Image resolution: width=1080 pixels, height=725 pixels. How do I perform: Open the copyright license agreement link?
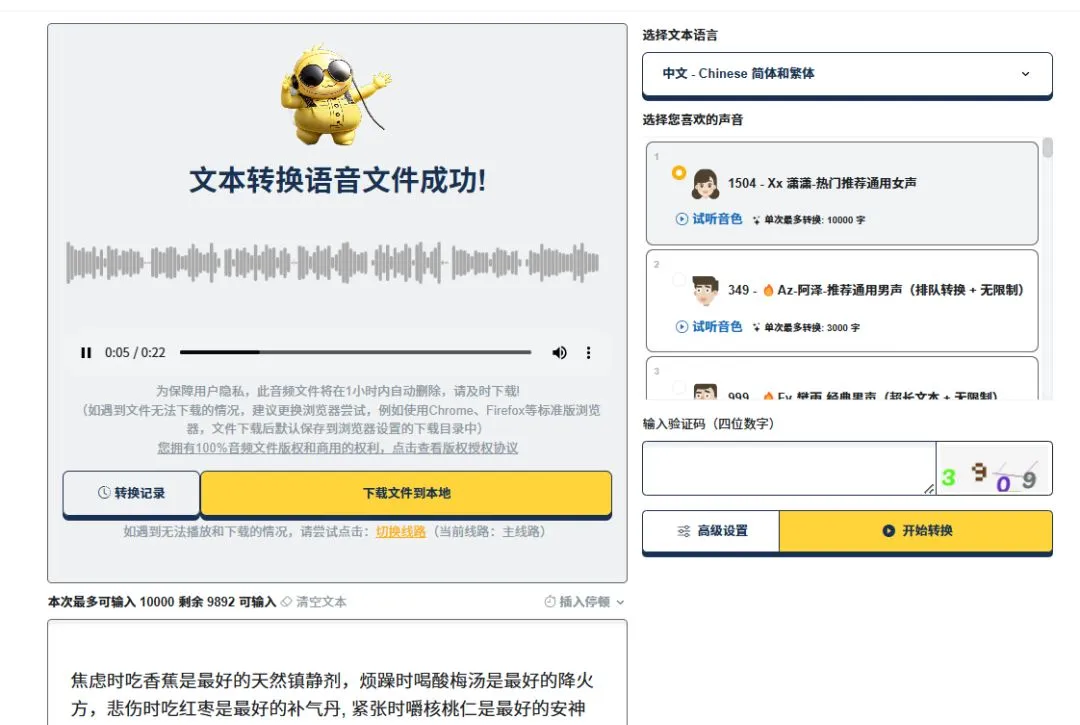[338, 448]
